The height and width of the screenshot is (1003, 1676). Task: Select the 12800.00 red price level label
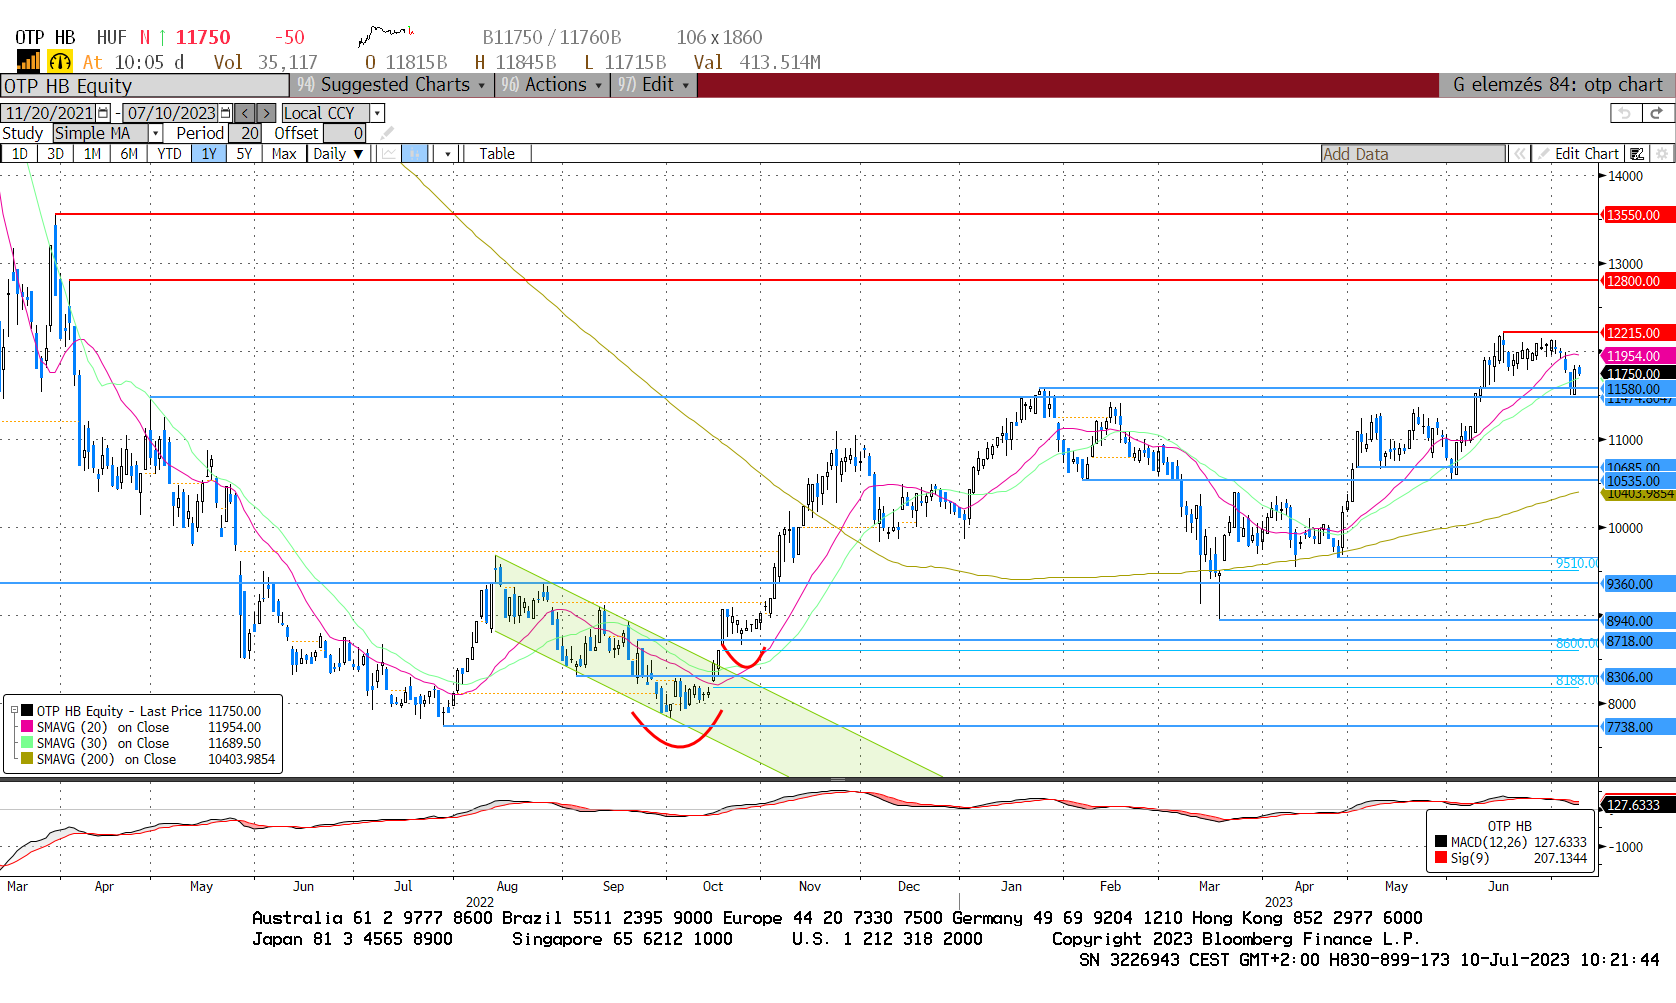pos(1639,281)
